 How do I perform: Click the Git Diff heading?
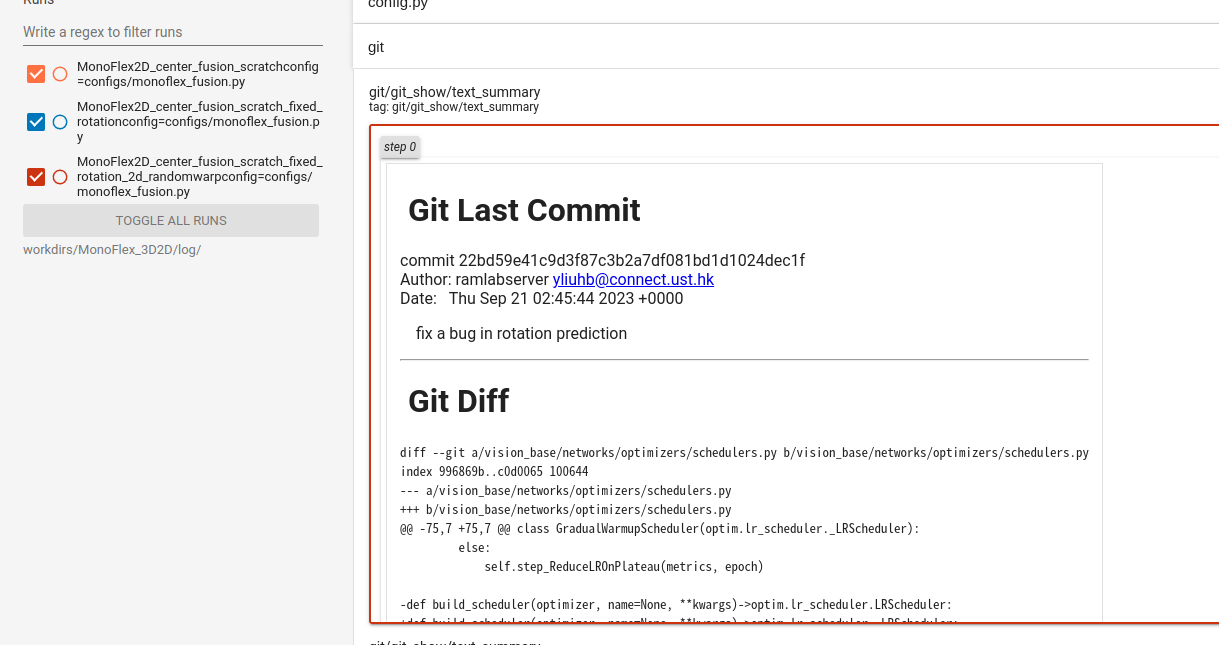pyautogui.click(x=459, y=401)
